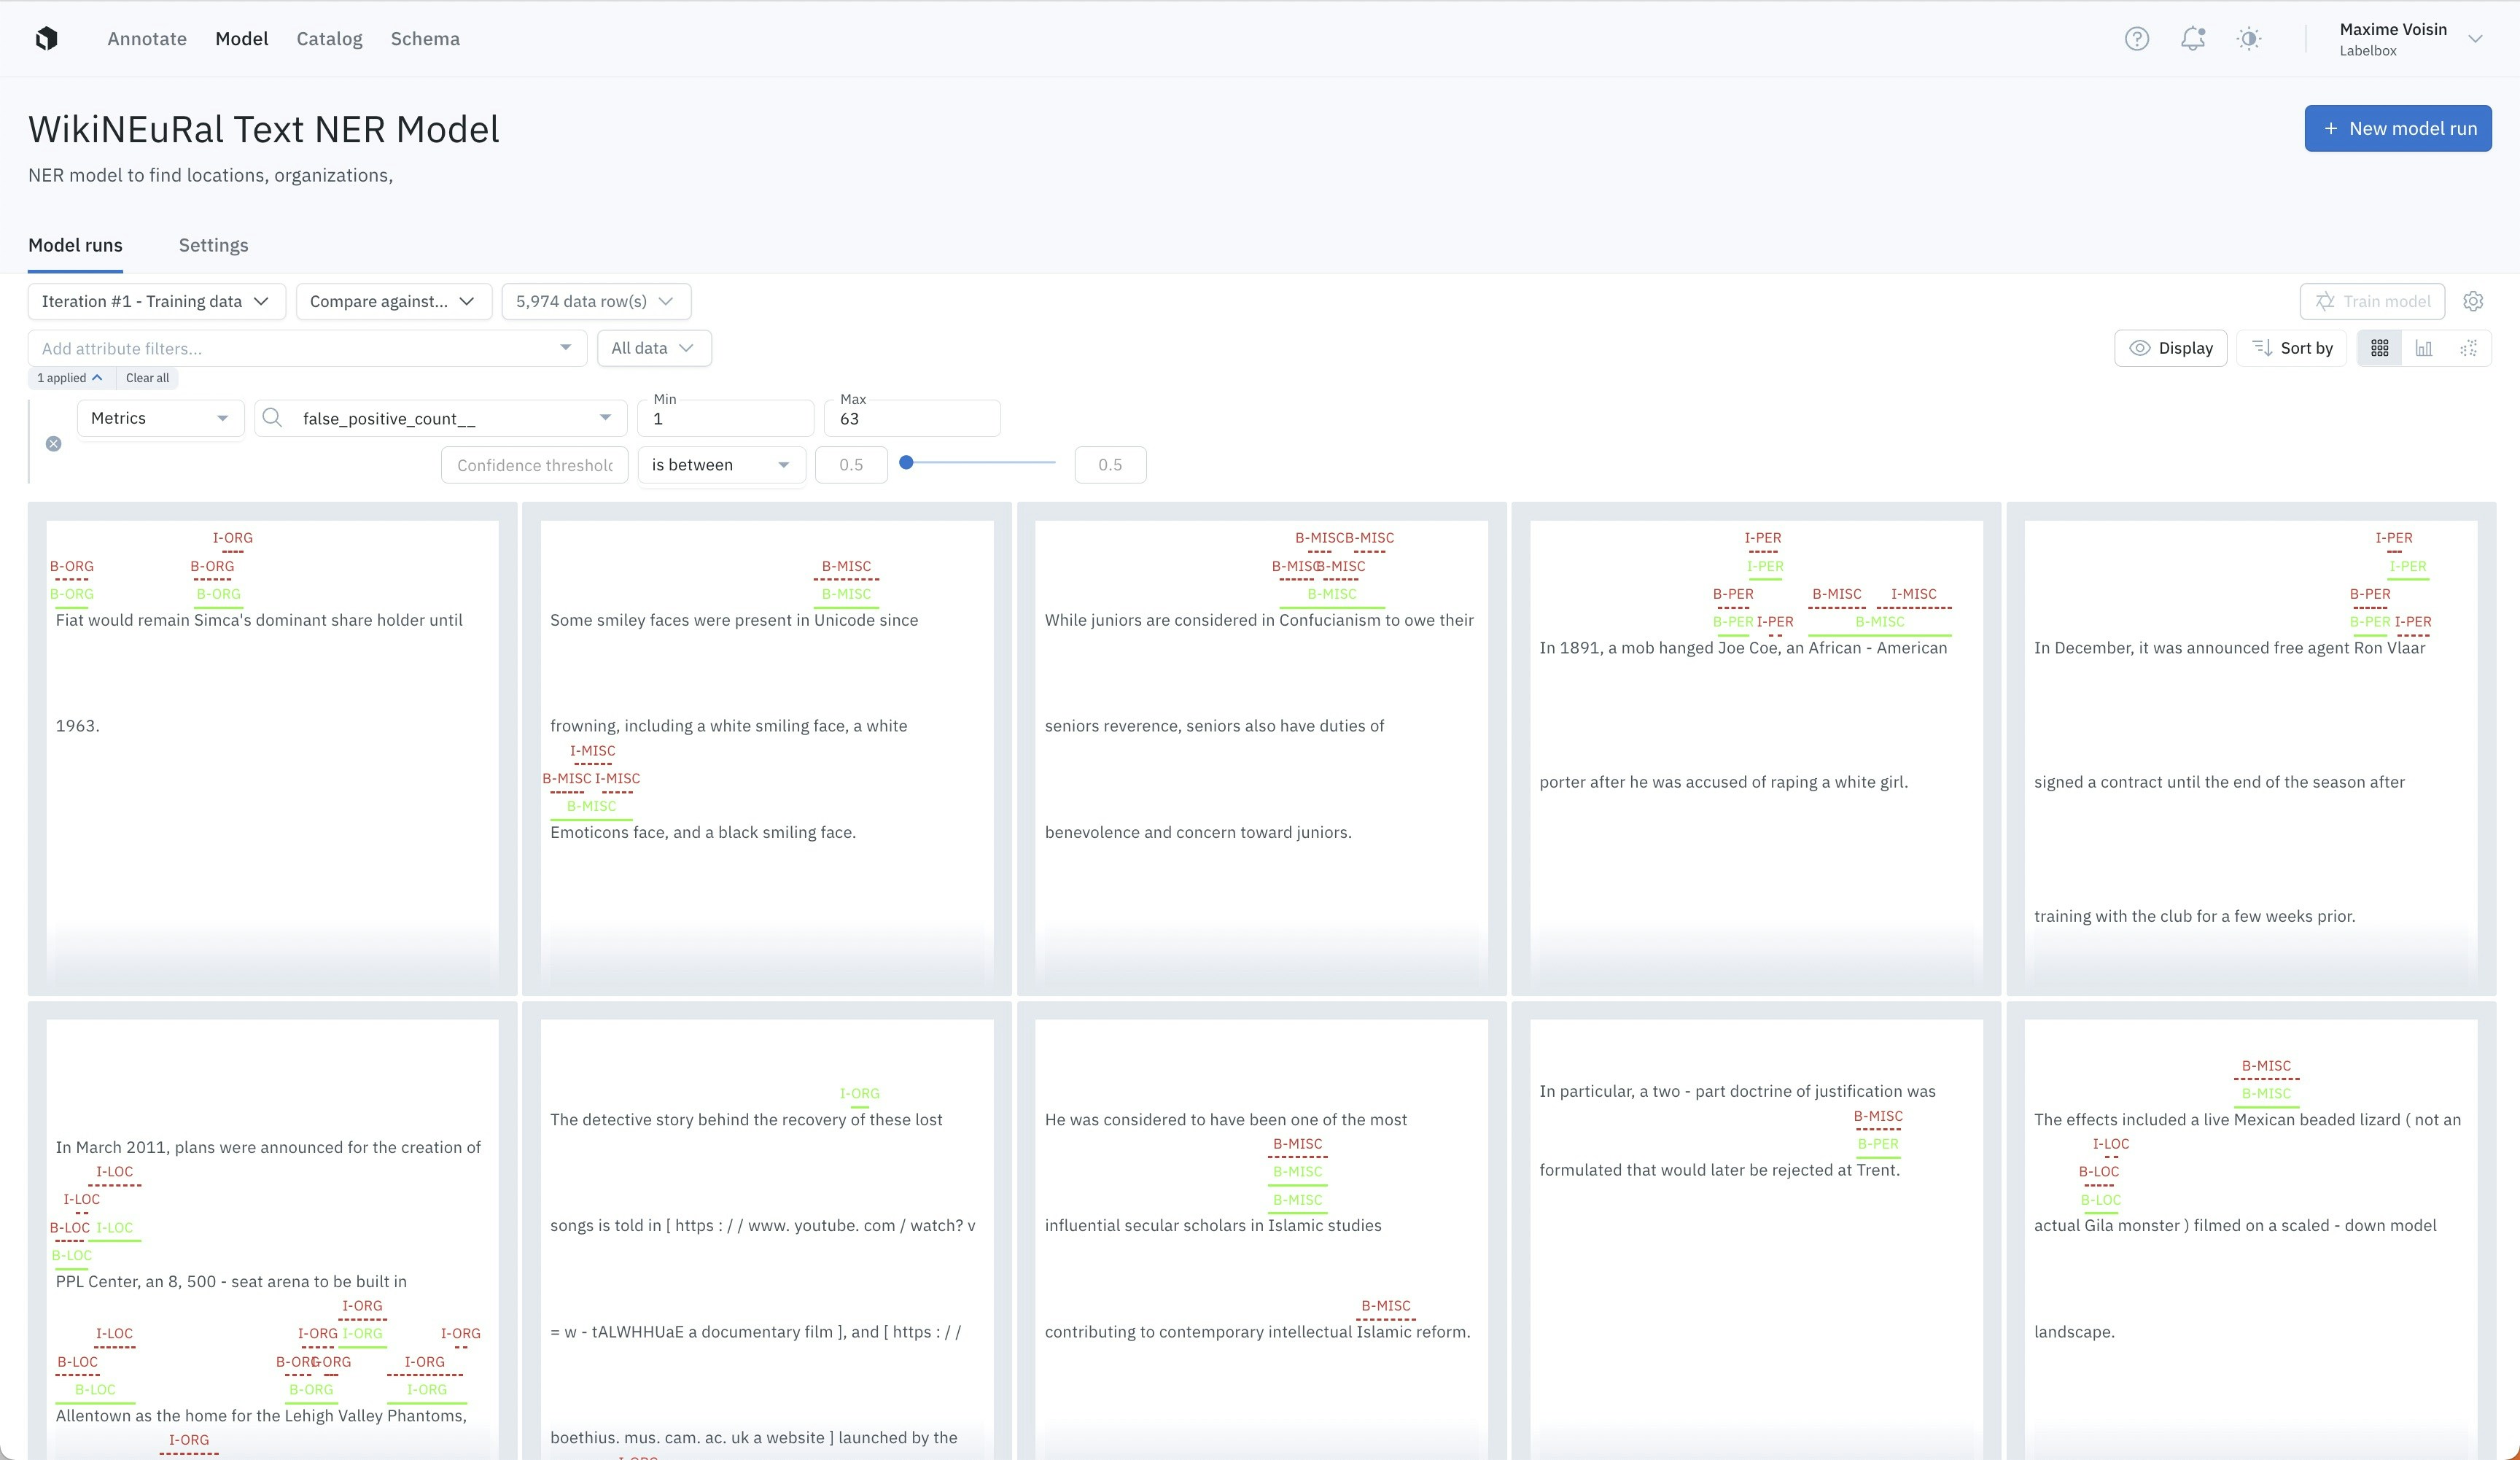Expand the Iteration #1 - Training data dropdown
2520x1460 pixels.
157,301
